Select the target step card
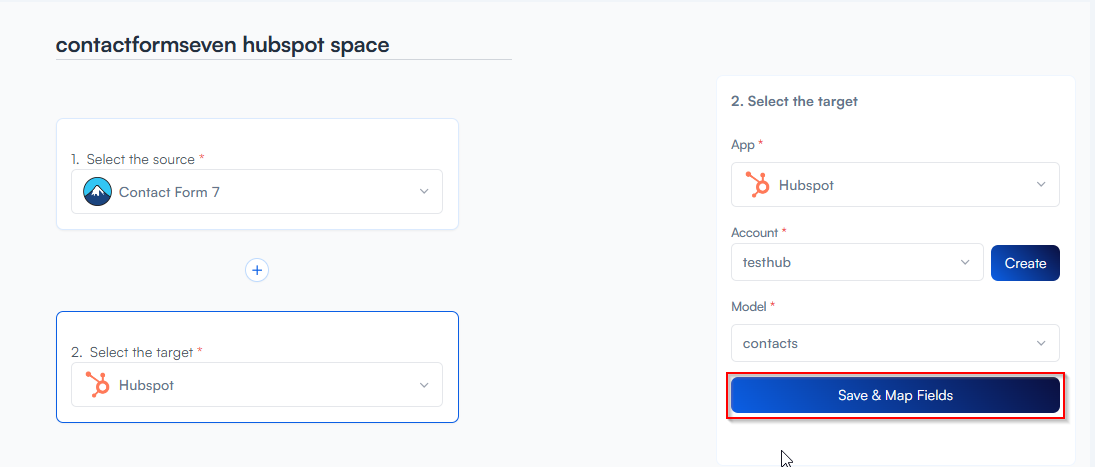 coord(257,328)
